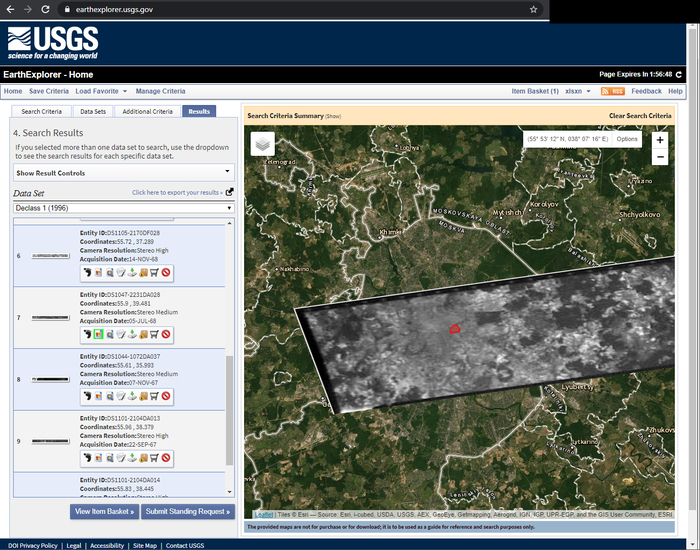Switch to the Additional Criteria tab
Screen dimensions: 700x550
(x=148, y=111)
